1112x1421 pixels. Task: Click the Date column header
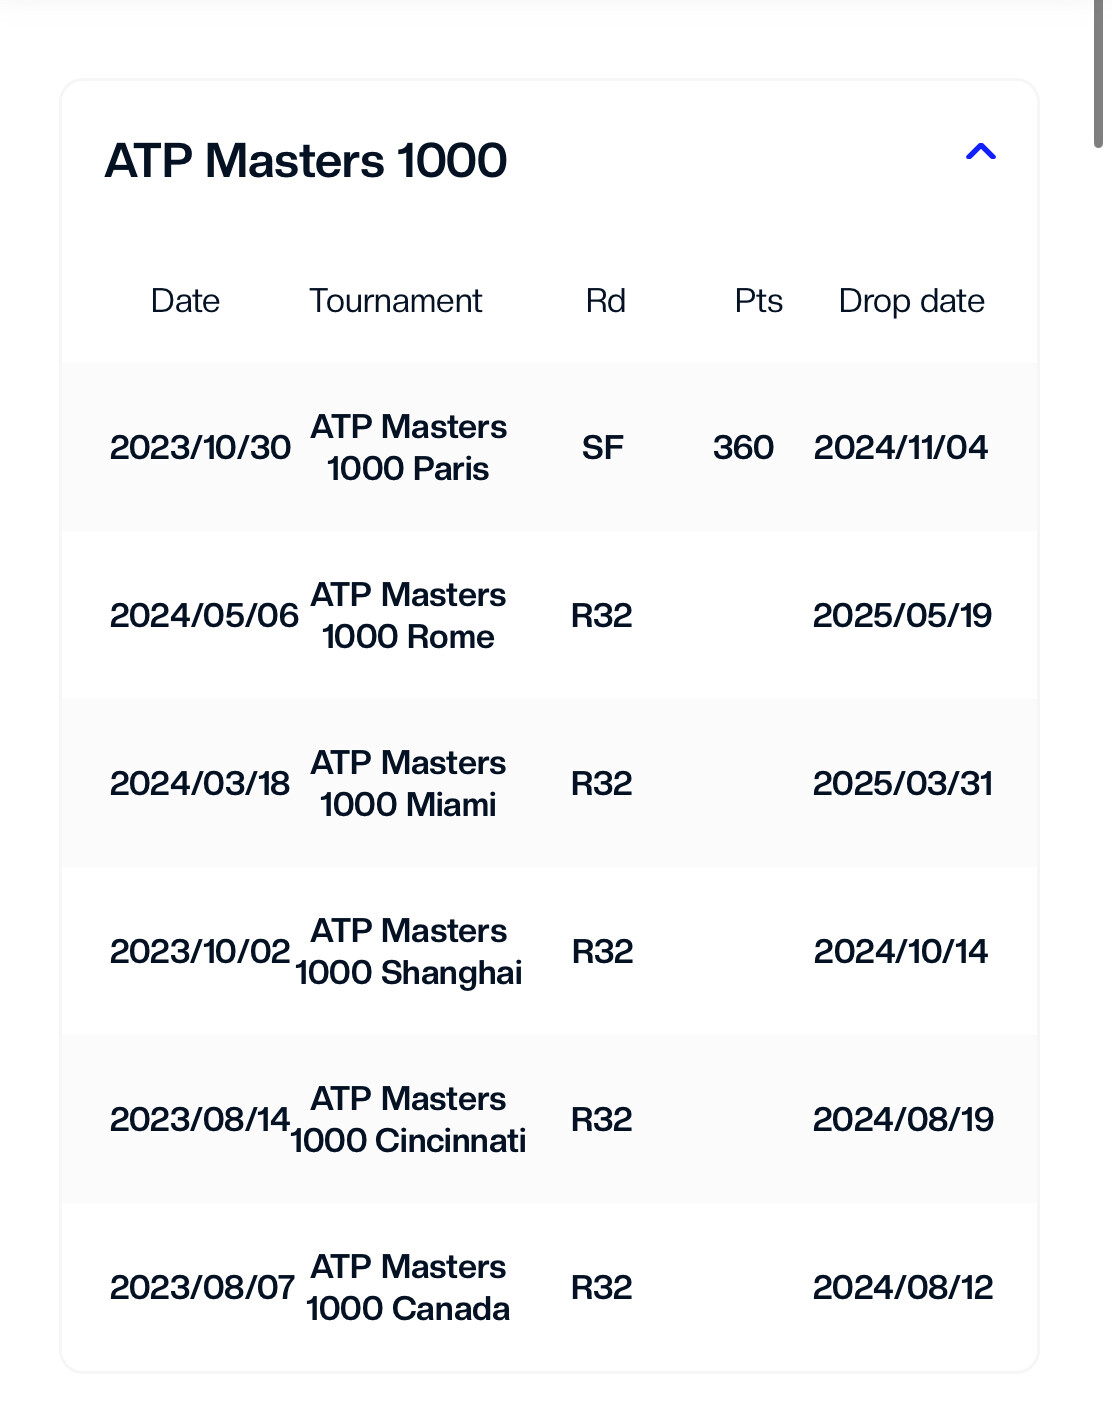click(x=185, y=301)
